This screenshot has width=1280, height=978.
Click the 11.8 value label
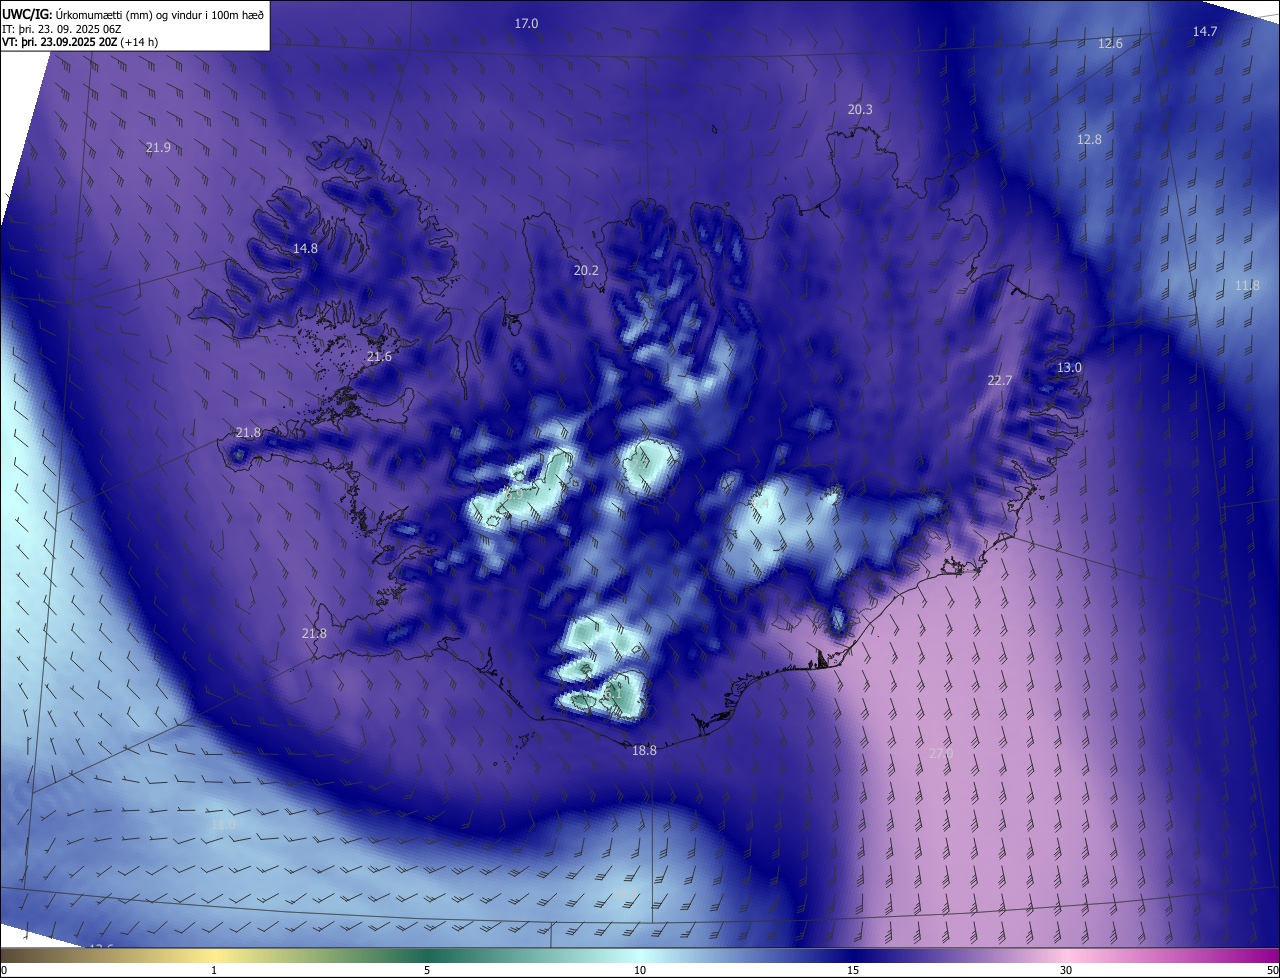1248,285
